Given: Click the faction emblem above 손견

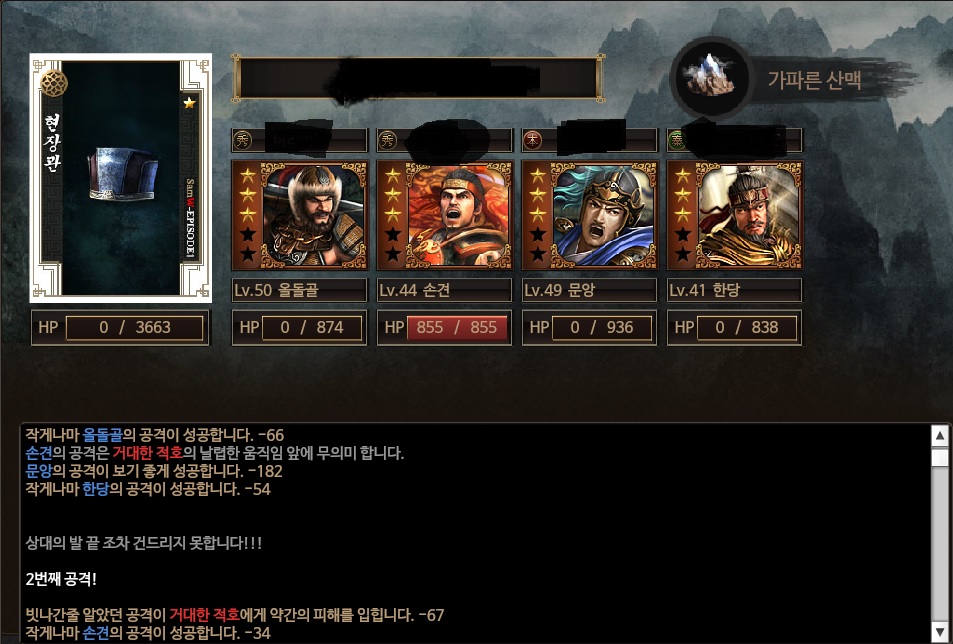Looking at the screenshot, I should (388, 141).
